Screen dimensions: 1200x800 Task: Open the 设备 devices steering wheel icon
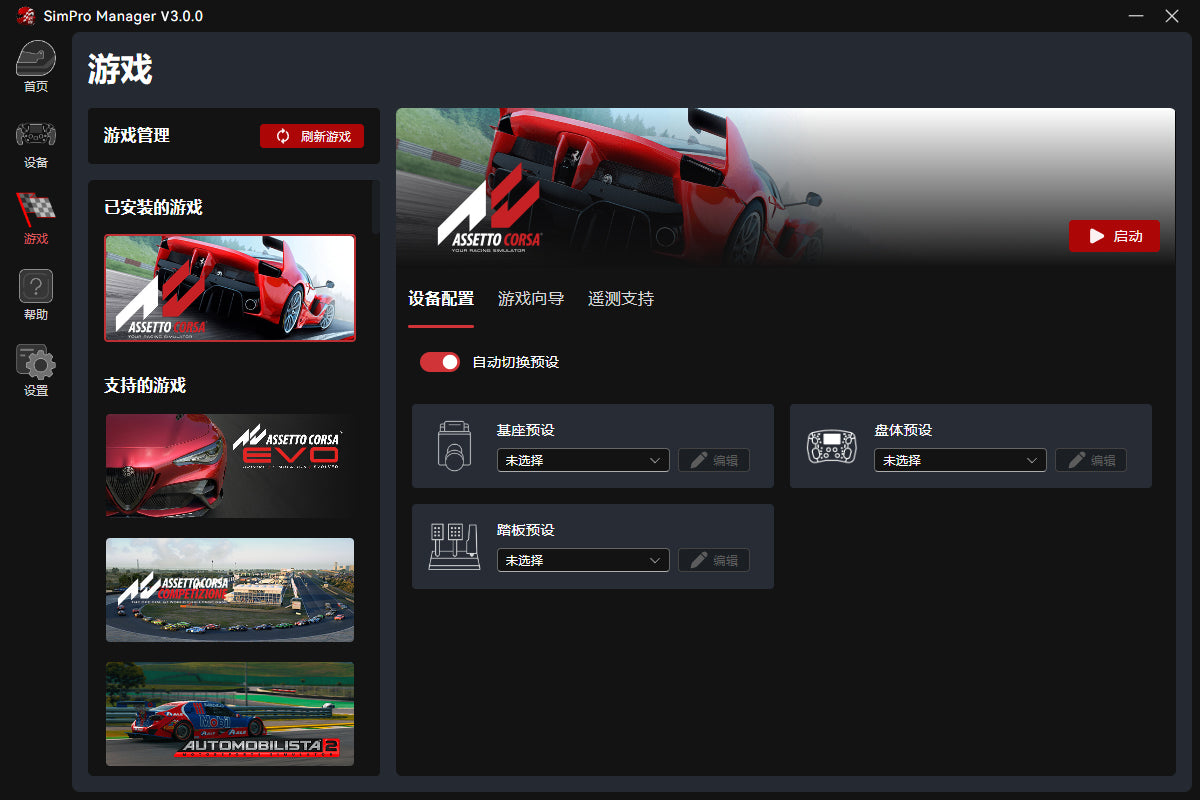[36, 137]
